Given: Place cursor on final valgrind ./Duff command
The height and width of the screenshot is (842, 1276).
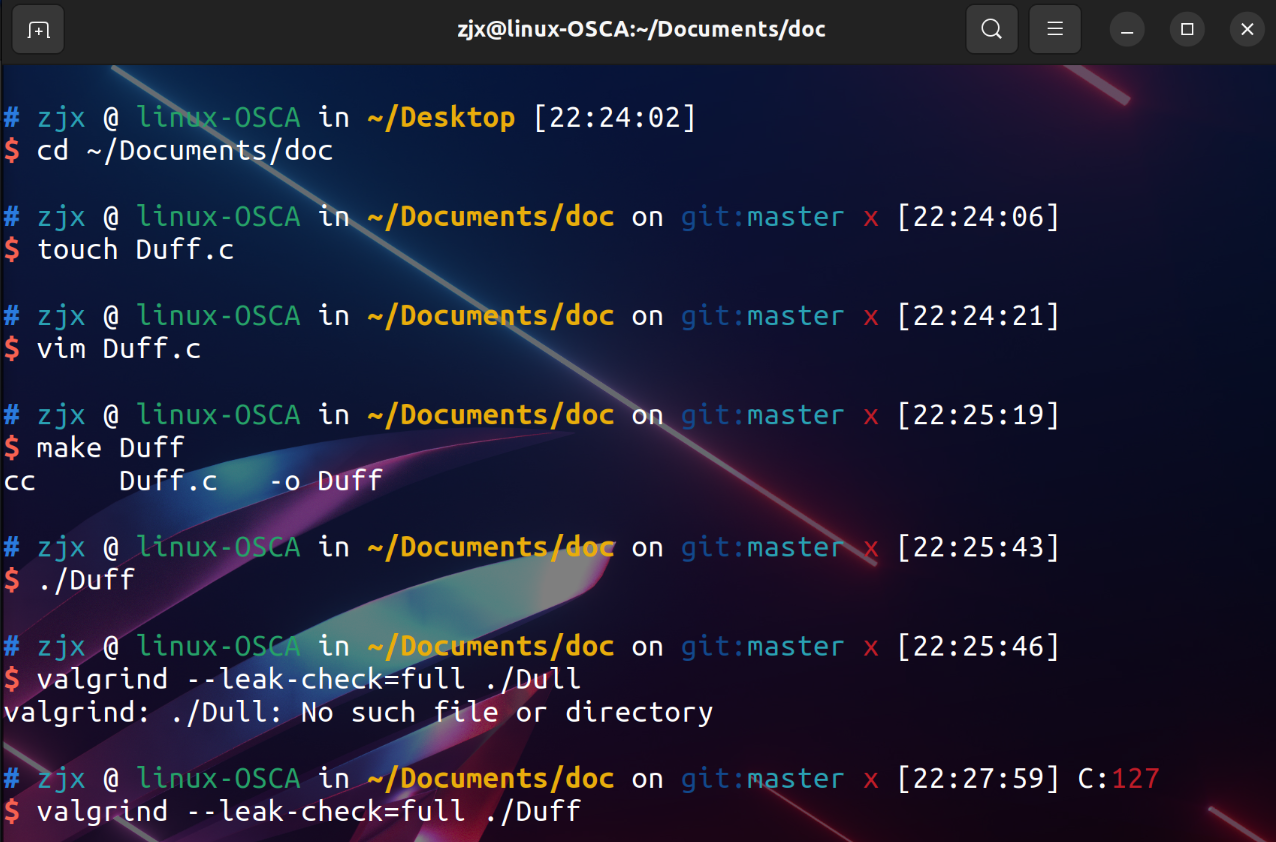Looking at the screenshot, I should click(x=308, y=811).
